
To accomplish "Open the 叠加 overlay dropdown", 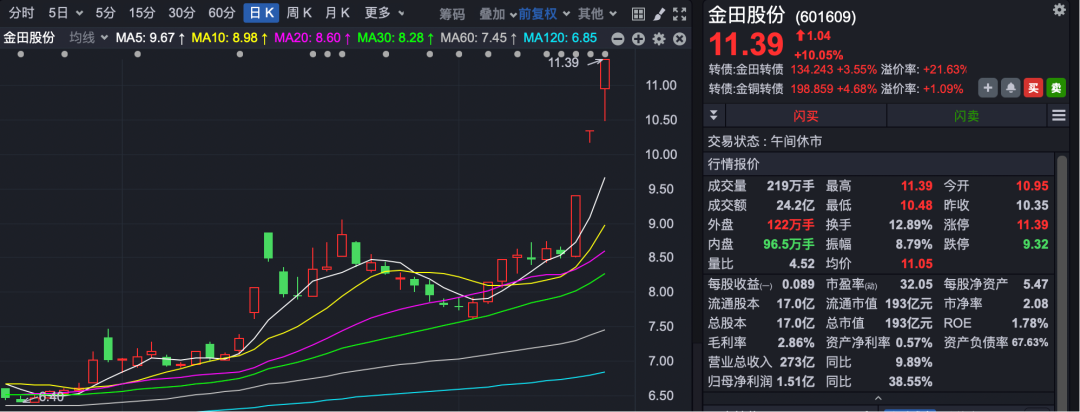I will 498,14.
